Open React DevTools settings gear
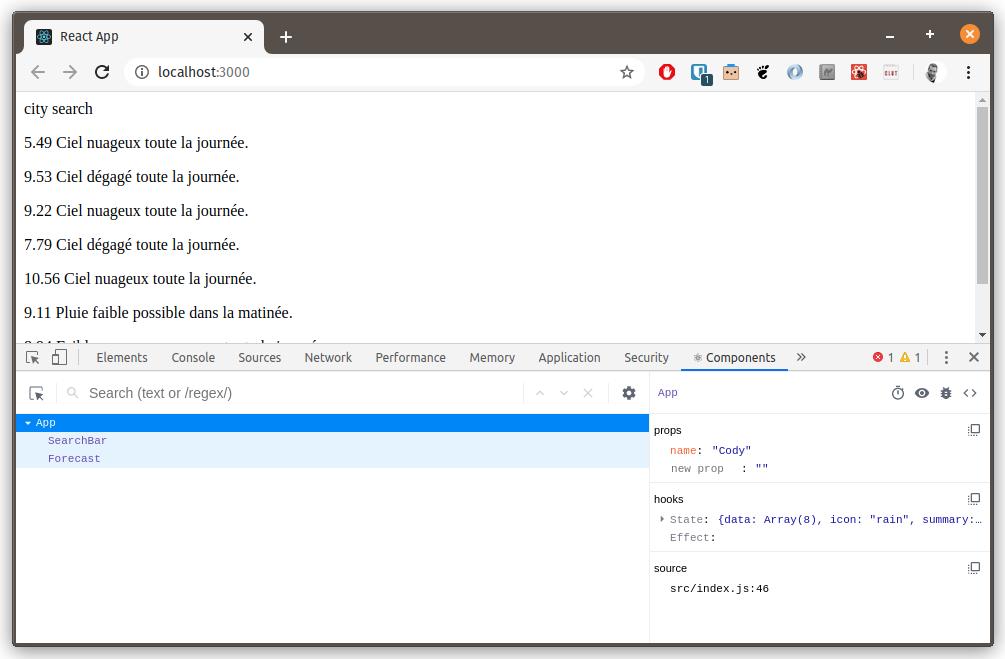1005x659 pixels. tap(629, 393)
